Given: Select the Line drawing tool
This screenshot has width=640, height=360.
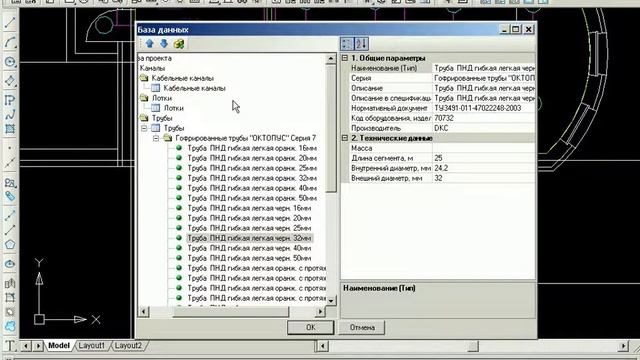Looking at the screenshot, I should click(x=10, y=23).
